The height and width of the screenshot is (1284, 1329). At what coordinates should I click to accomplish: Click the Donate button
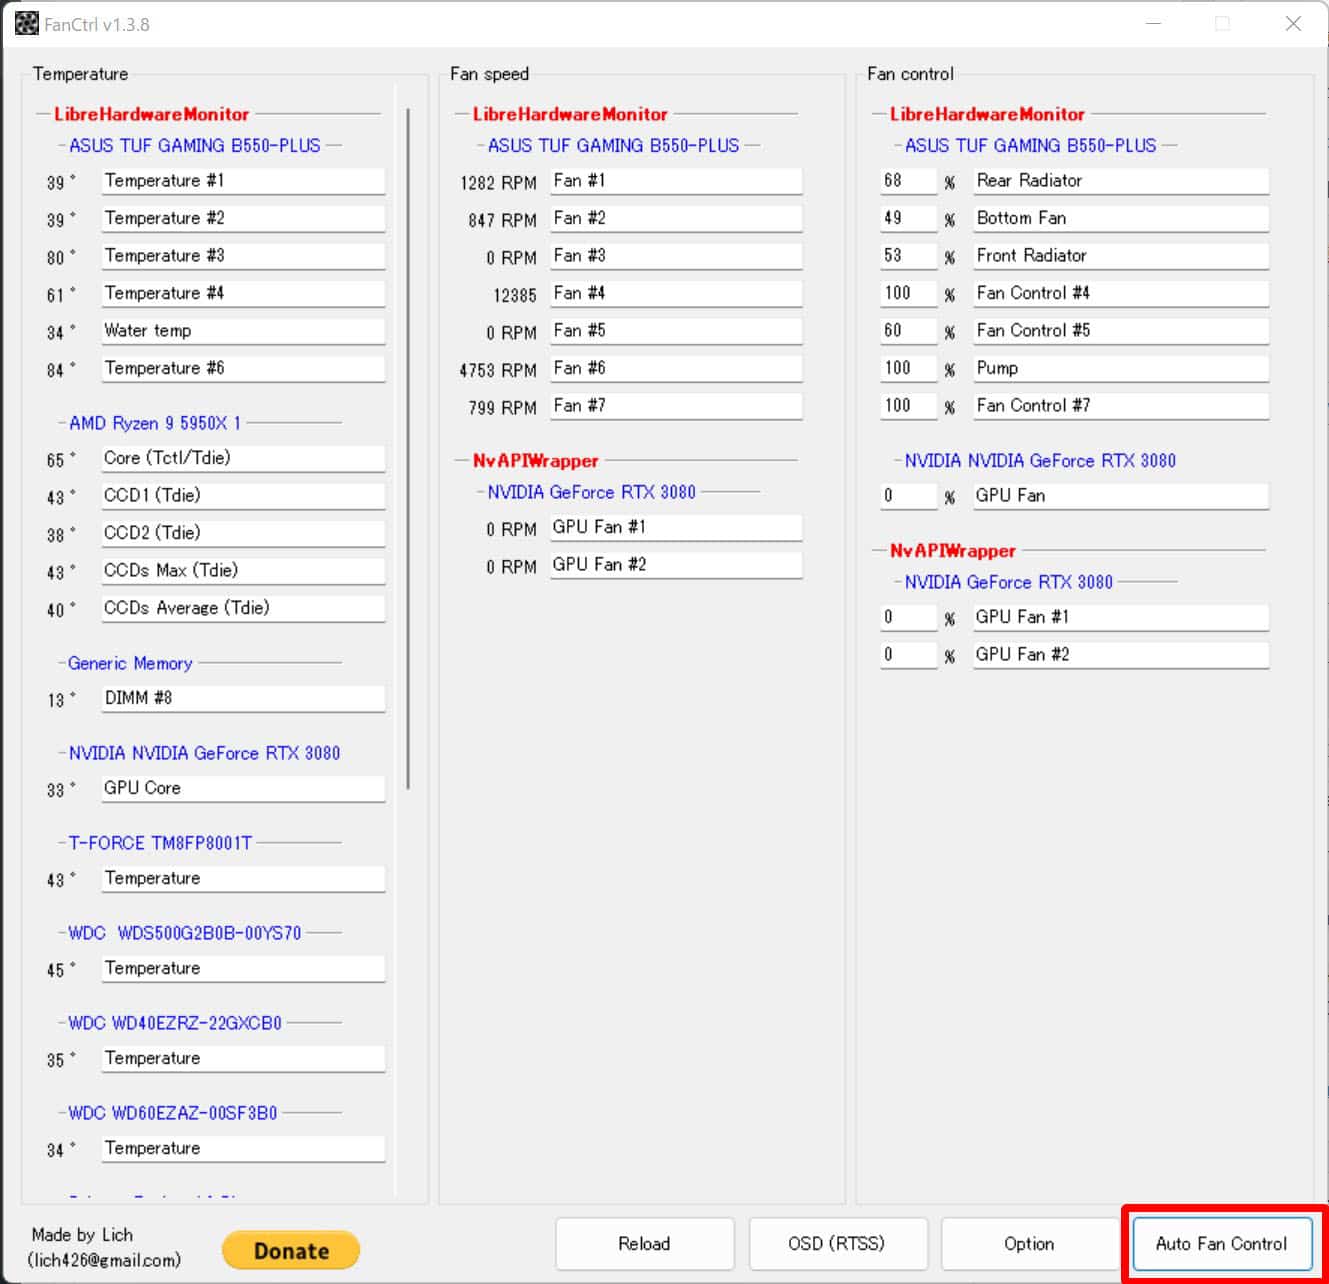coord(291,1250)
